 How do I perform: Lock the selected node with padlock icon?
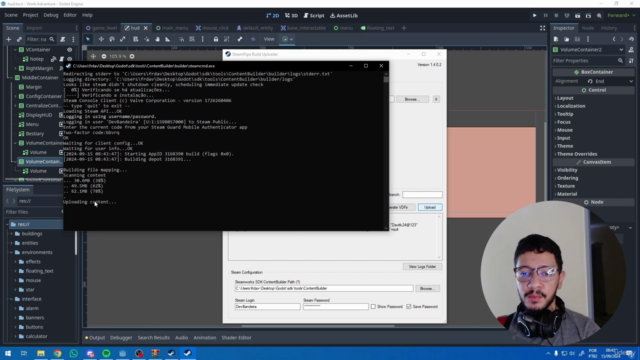click(x=216, y=39)
